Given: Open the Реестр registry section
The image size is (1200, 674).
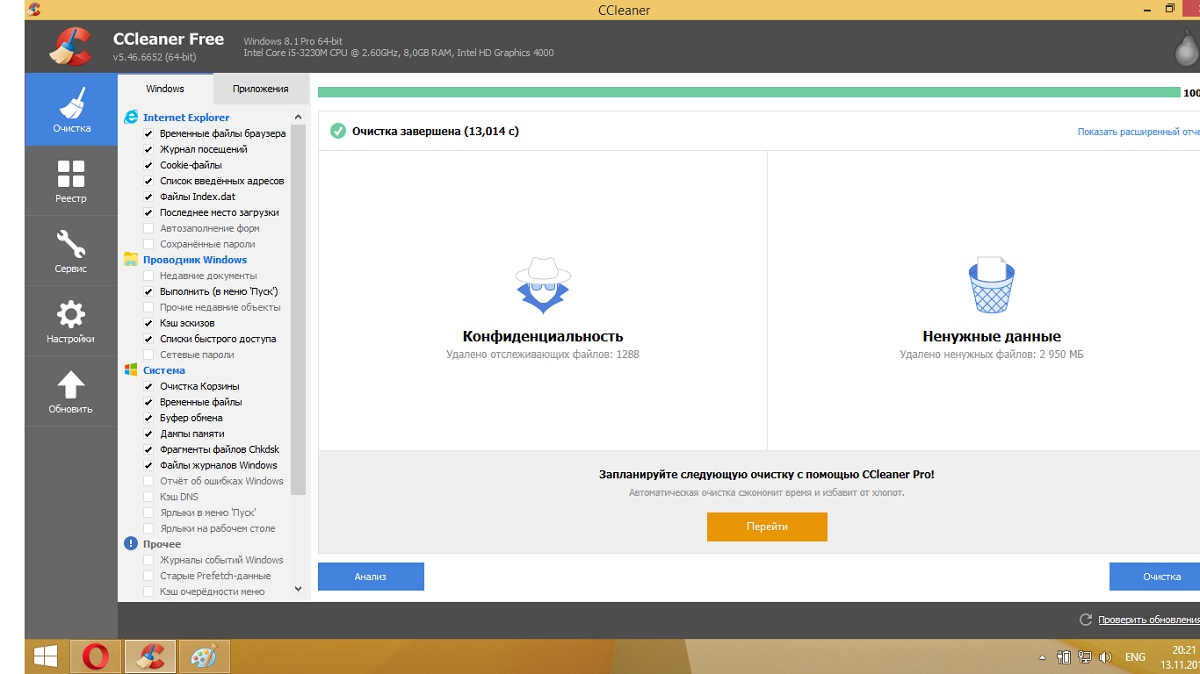Looking at the screenshot, I should click(x=71, y=180).
